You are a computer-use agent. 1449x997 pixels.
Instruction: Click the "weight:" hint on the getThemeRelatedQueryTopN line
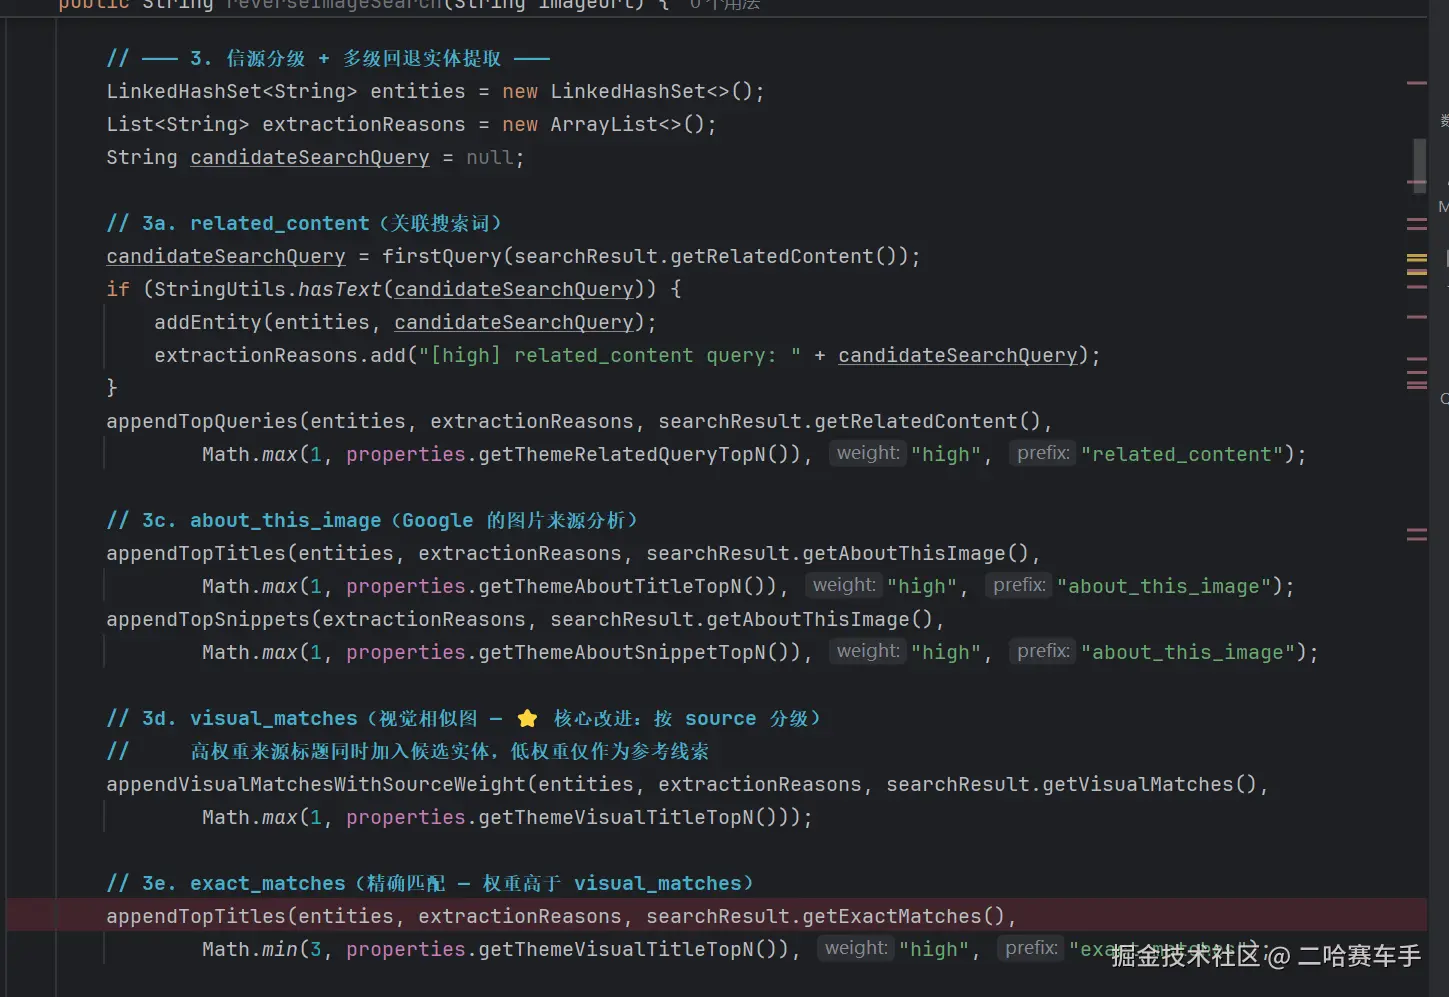[x=868, y=453]
